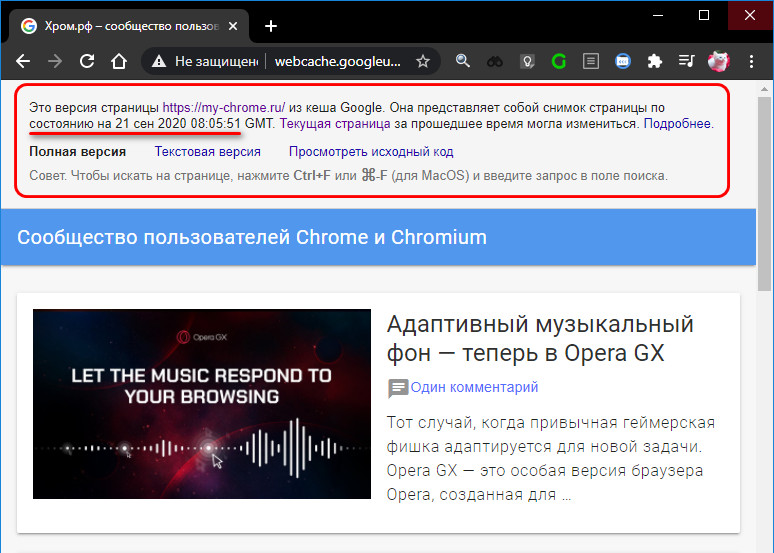Open the Подробнее link

(679, 123)
